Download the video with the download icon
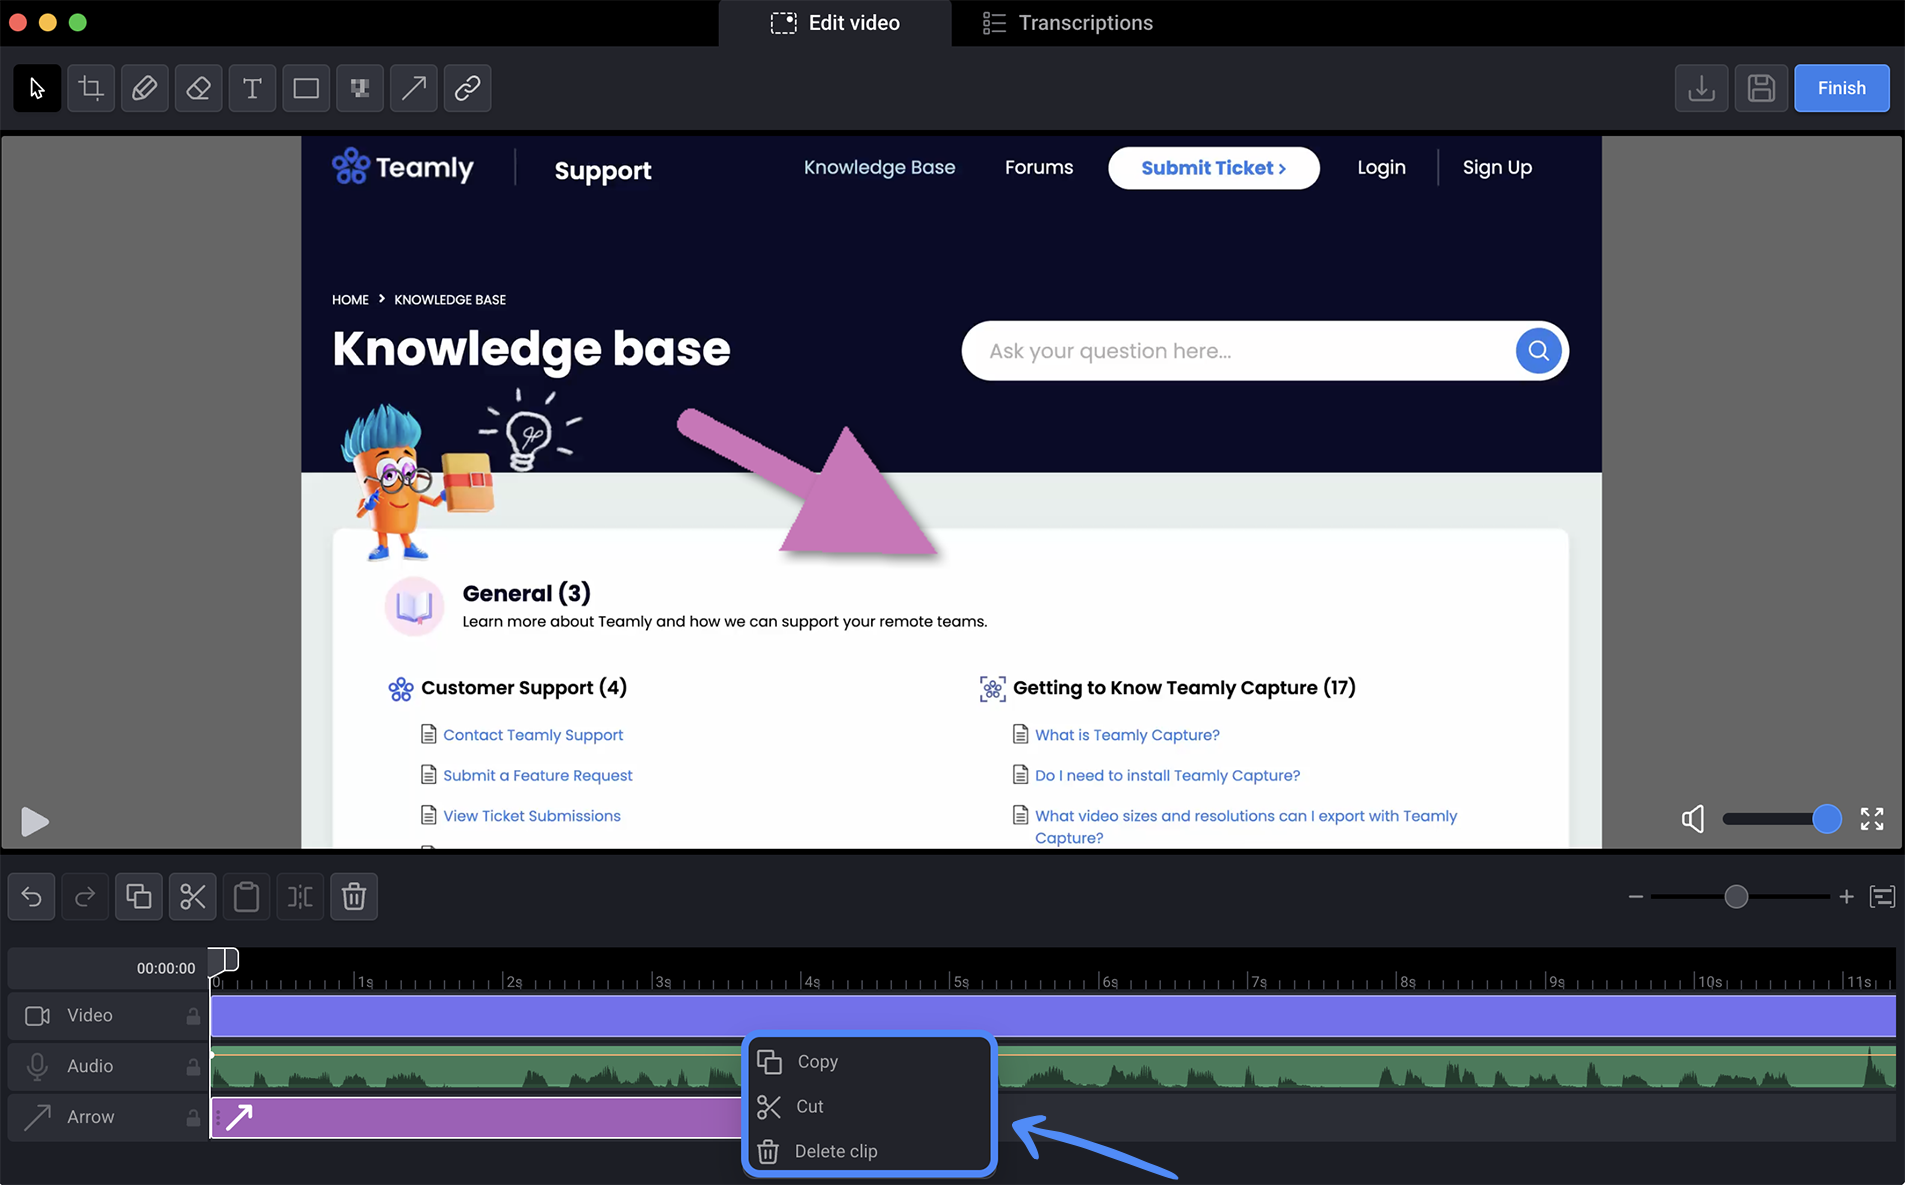Screen dimensions: 1905x1185 (x=1701, y=88)
